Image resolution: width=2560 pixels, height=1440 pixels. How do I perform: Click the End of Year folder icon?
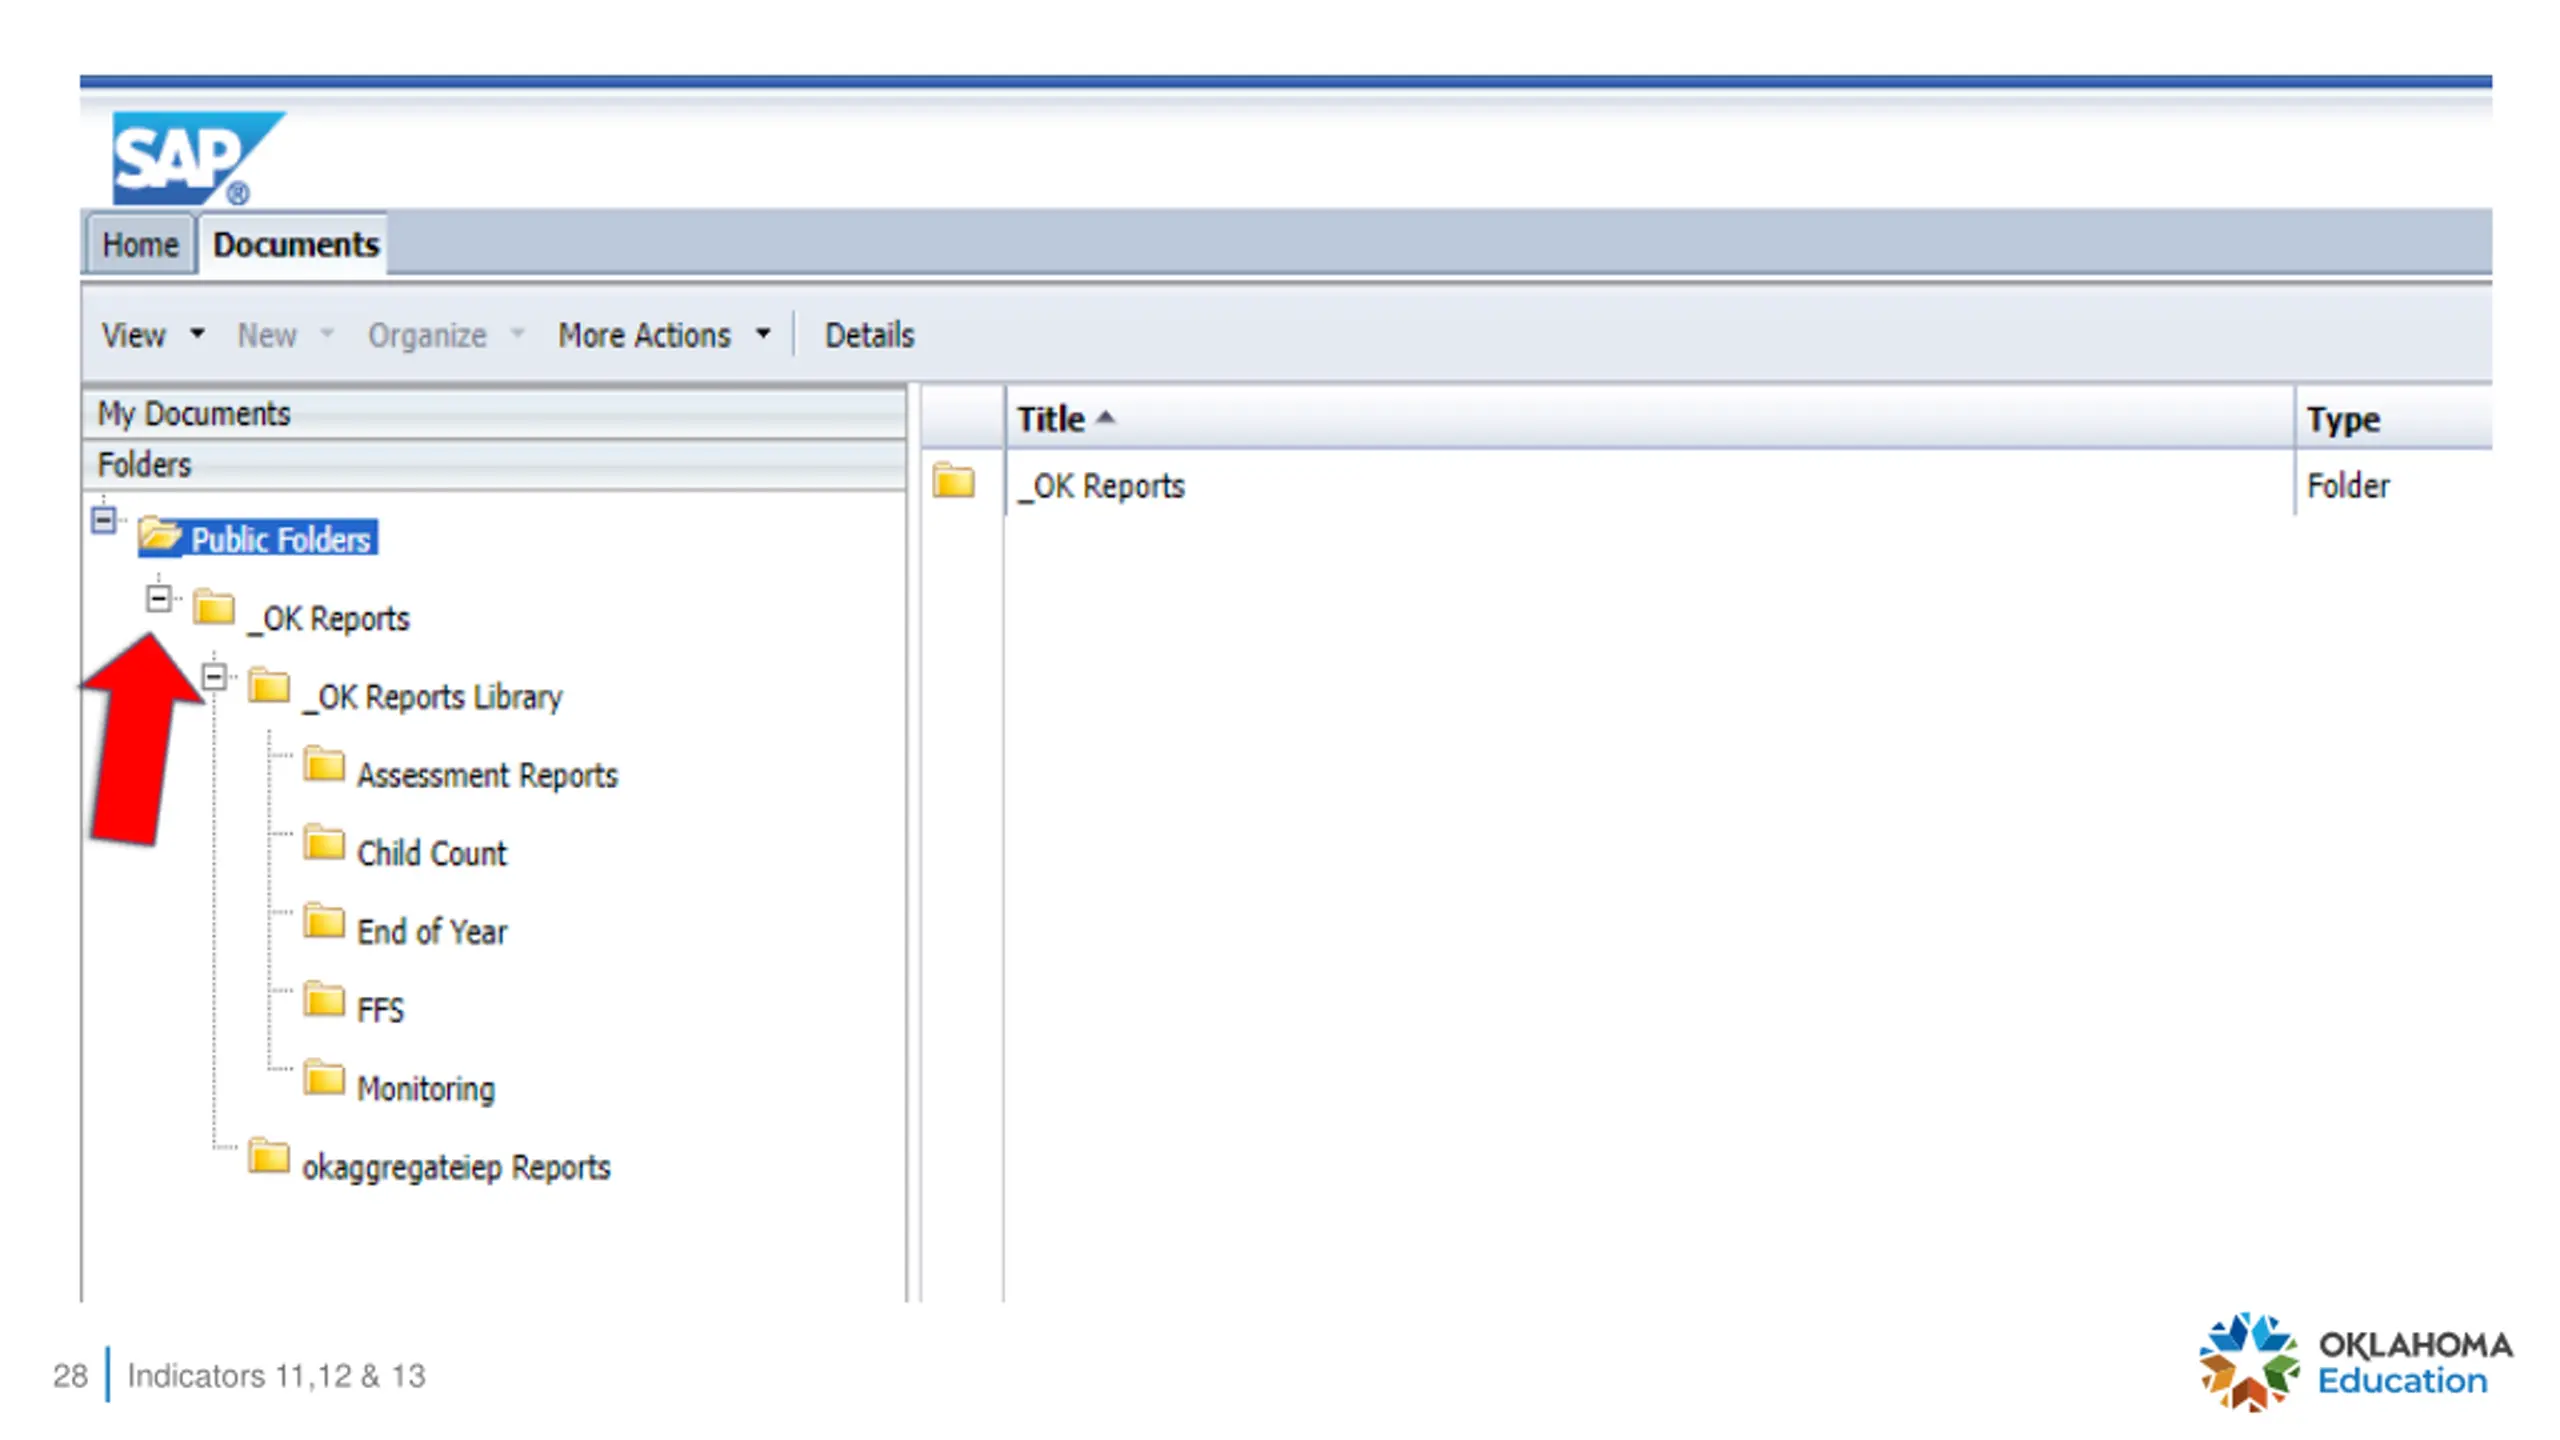pos(324,920)
